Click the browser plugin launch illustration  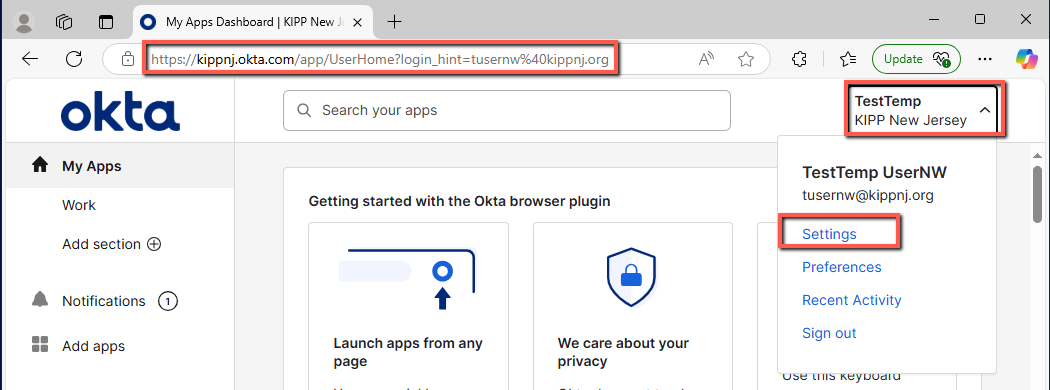408,279
